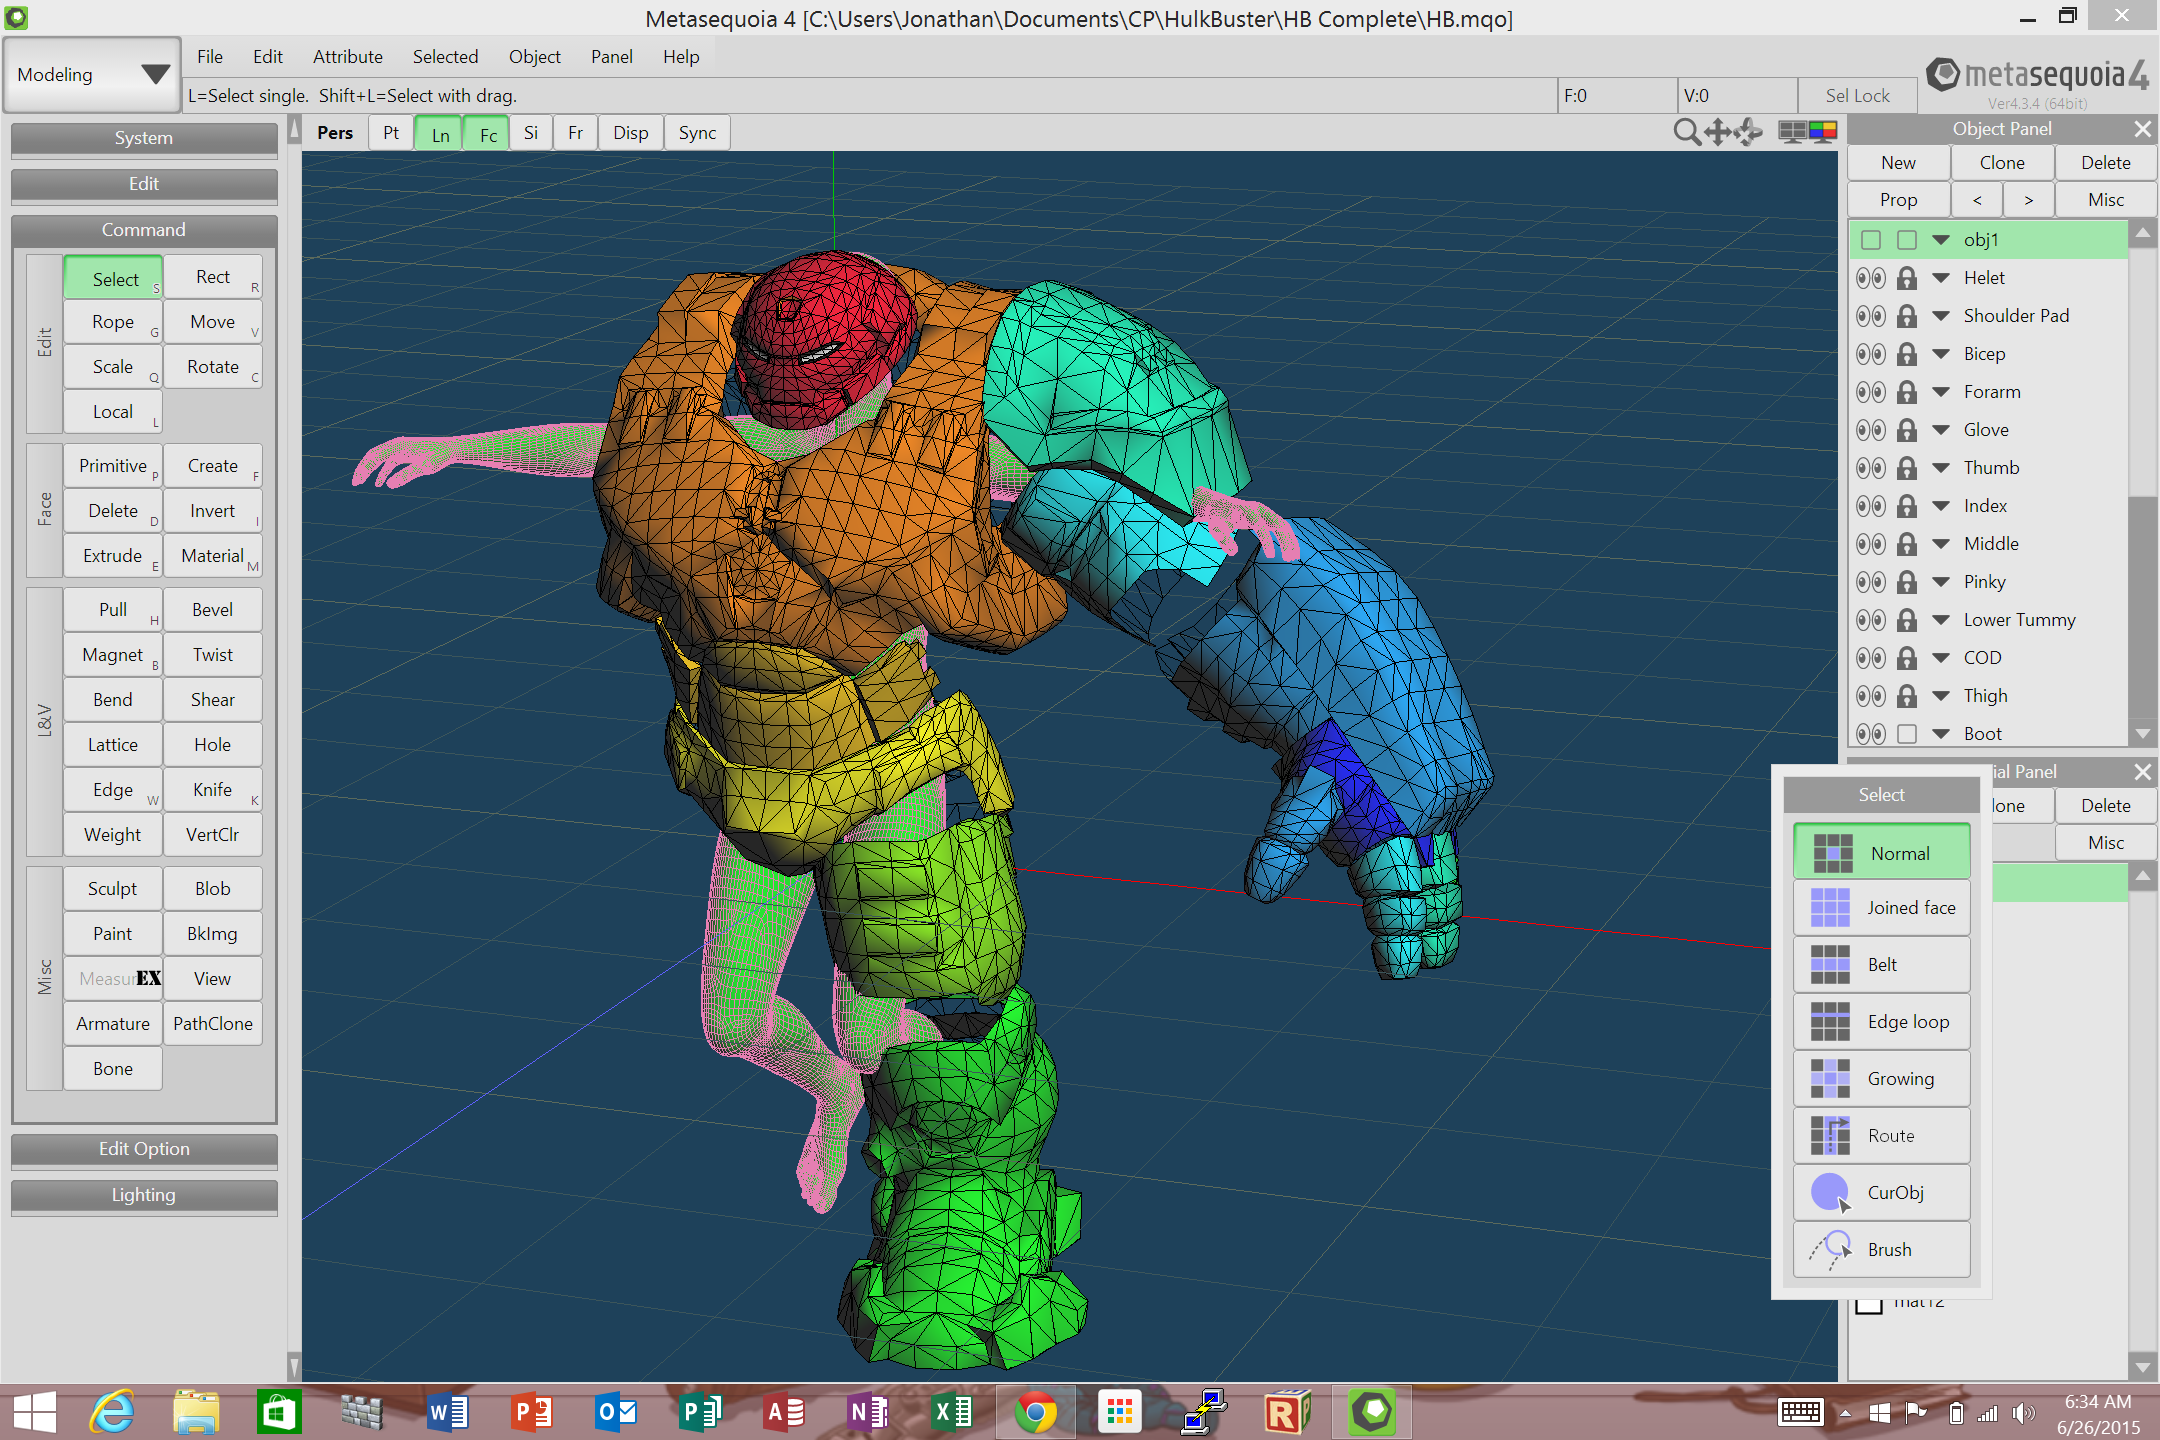
Task: Toggle visibility of Shoulder Pad object
Action: pyautogui.click(x=1870, y=316)
